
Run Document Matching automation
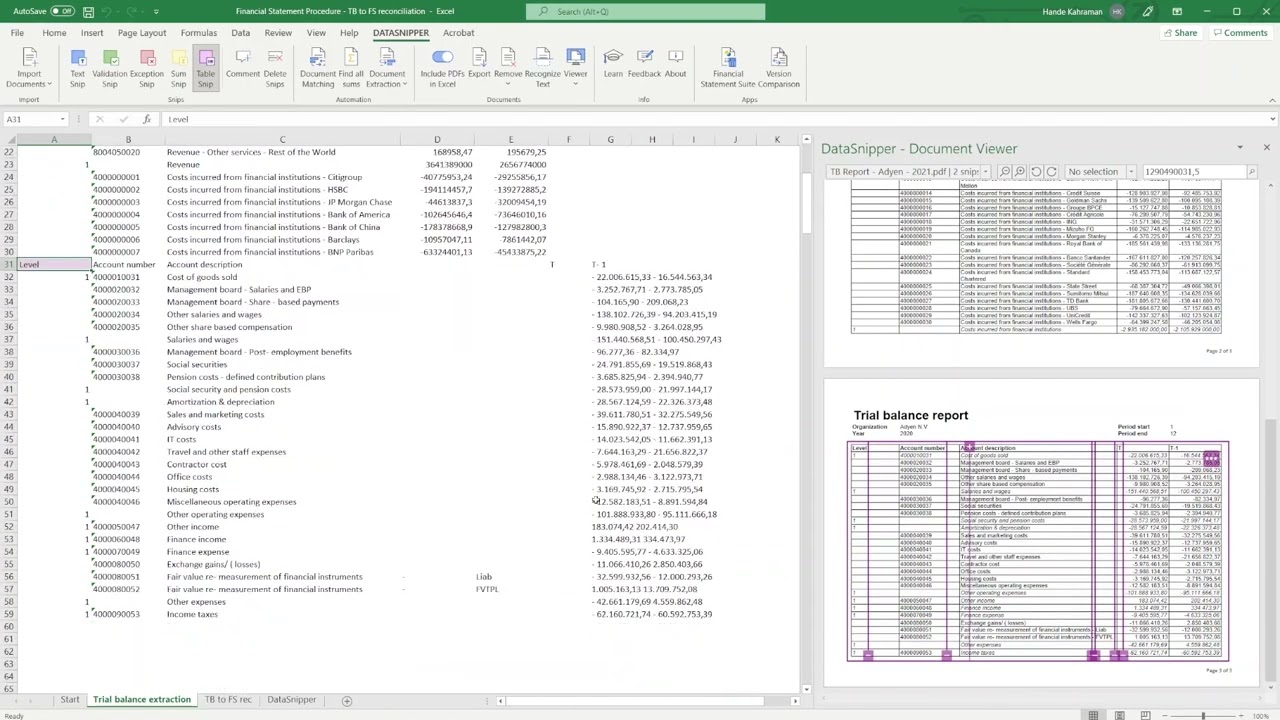(318, 68)
